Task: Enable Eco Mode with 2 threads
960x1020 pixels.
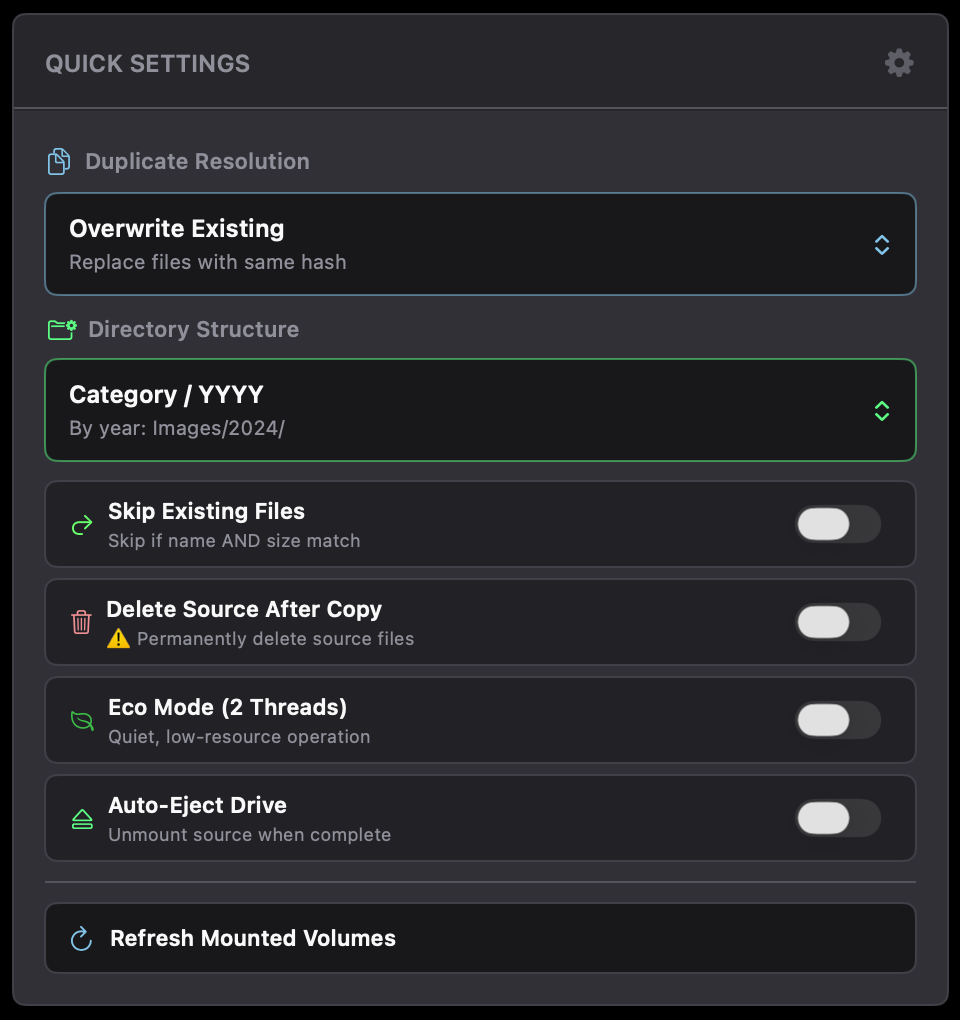Action: [838, 720]
